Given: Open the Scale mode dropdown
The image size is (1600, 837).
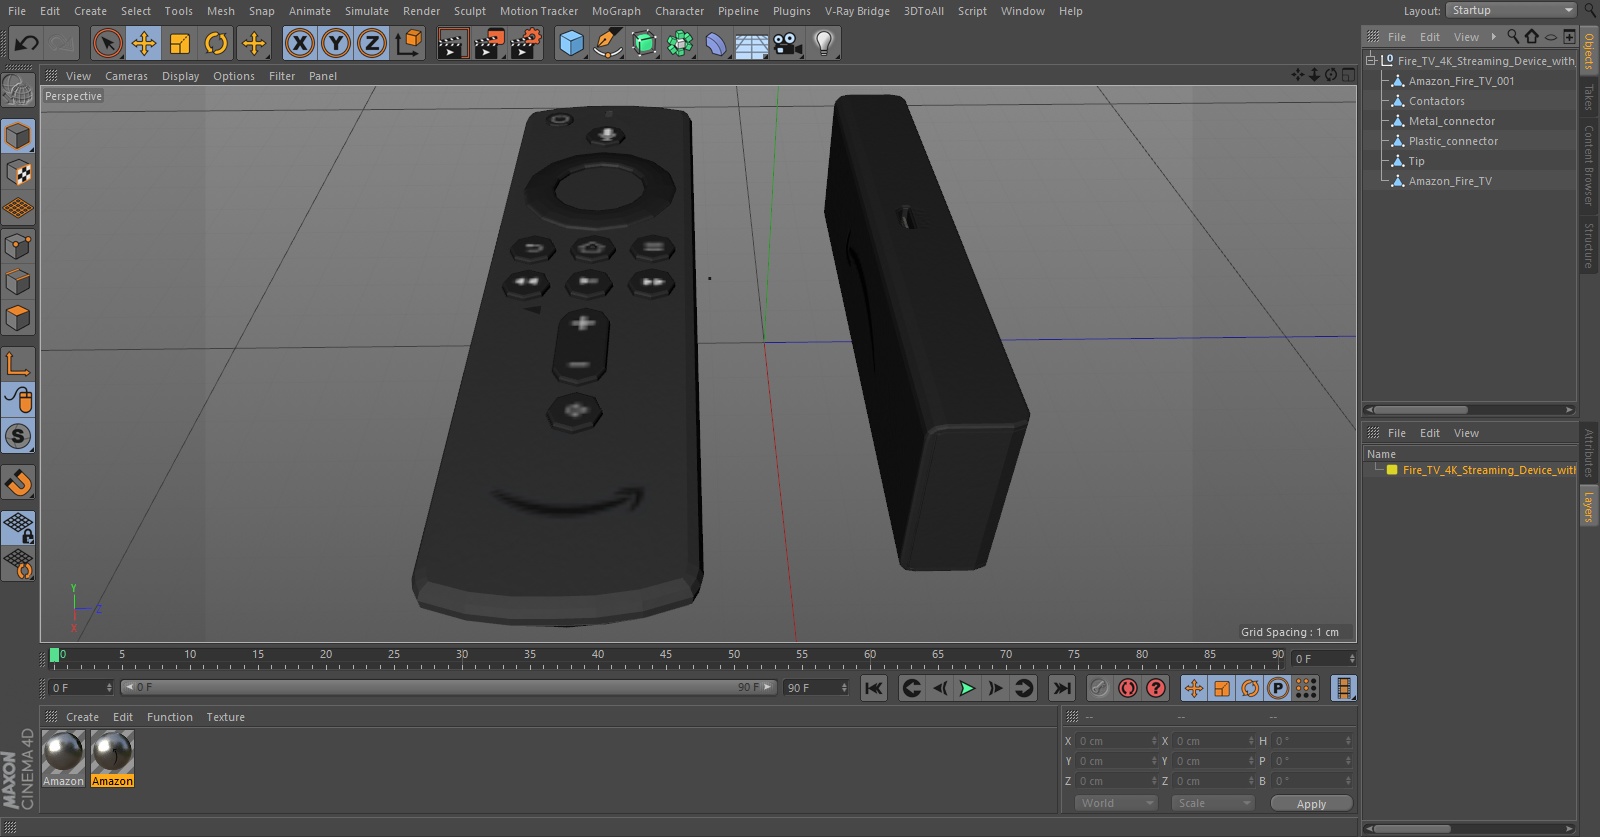Looking at the screenshot, I should click(x=1213, y=803).
